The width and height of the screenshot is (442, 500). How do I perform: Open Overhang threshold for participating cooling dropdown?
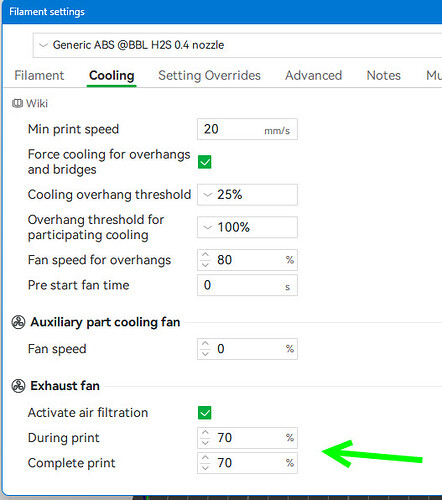tap(247, 227)
